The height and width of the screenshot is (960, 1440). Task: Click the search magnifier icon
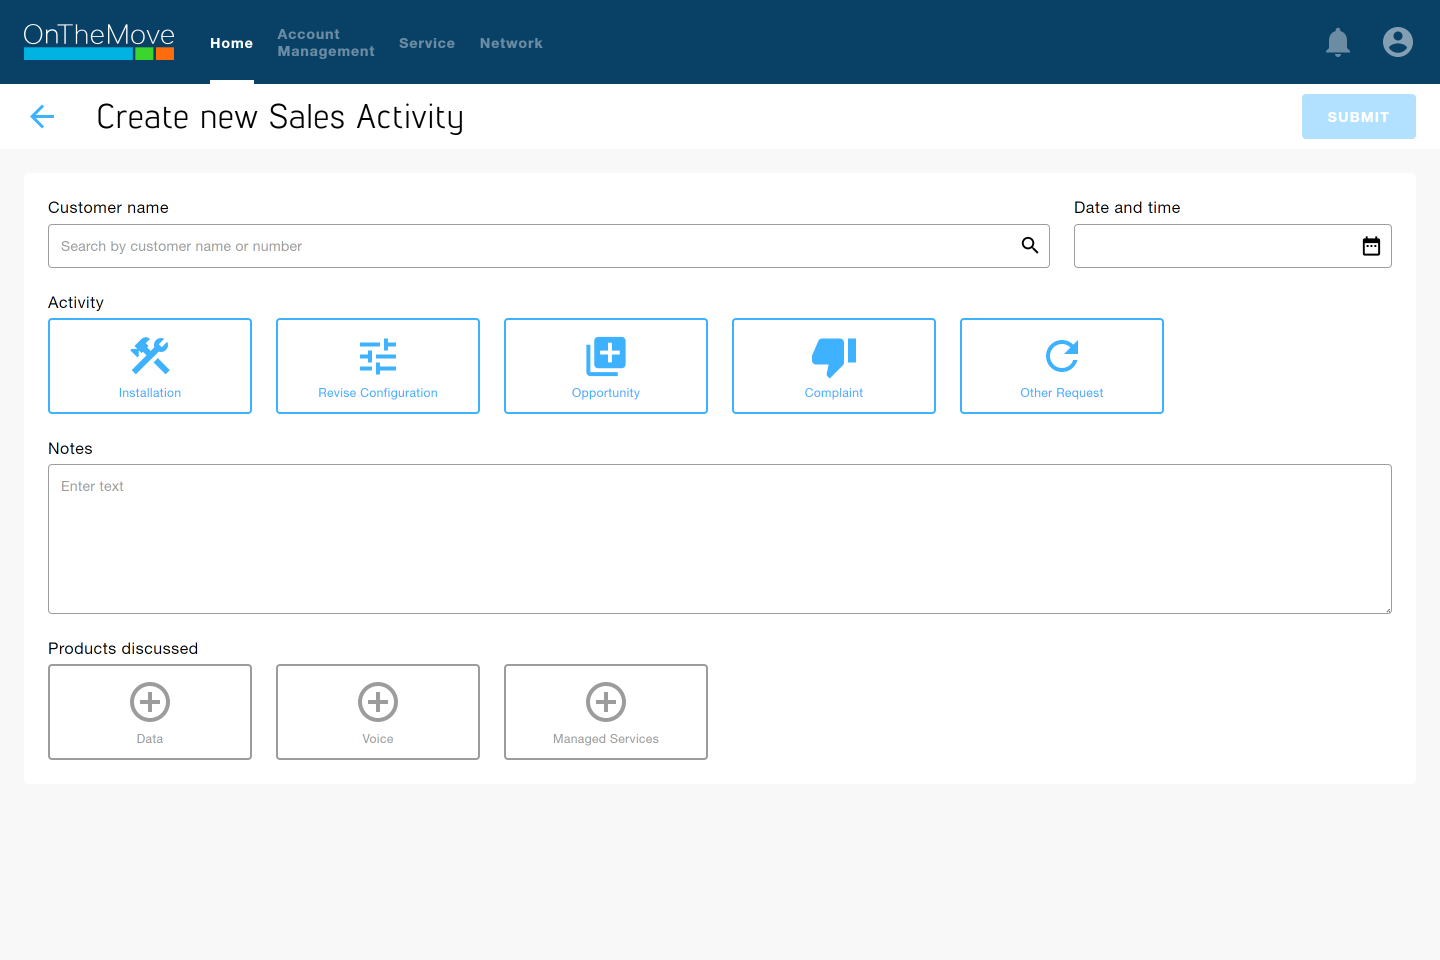(1029, 246)
